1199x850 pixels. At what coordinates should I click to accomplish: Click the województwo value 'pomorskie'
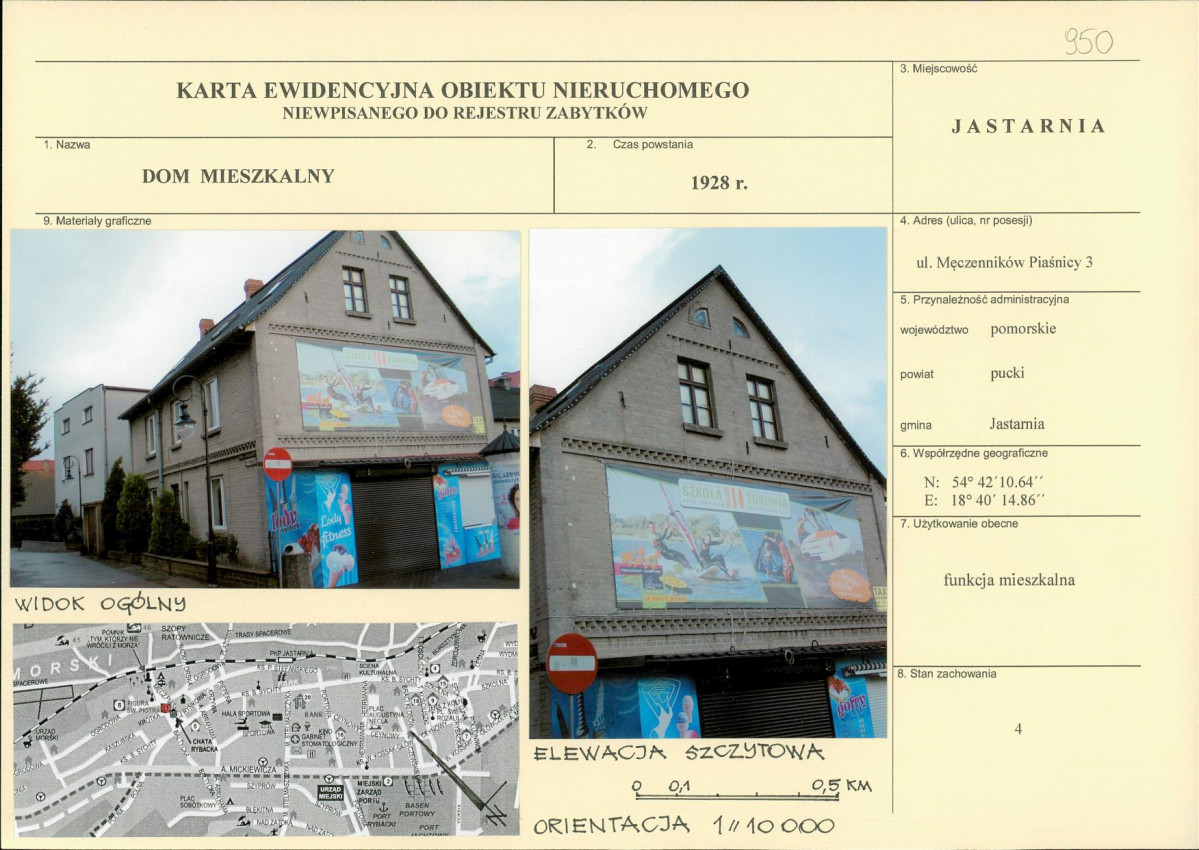click(1022, 329)
